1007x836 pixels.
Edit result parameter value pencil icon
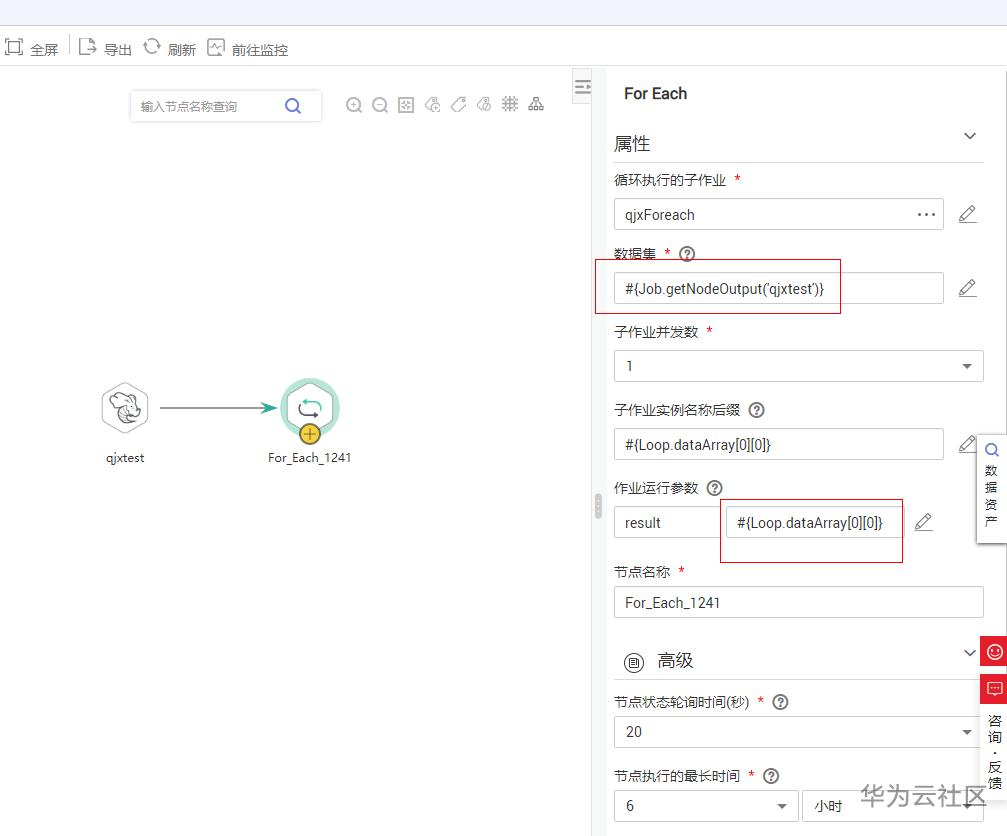tap(923, 522)
